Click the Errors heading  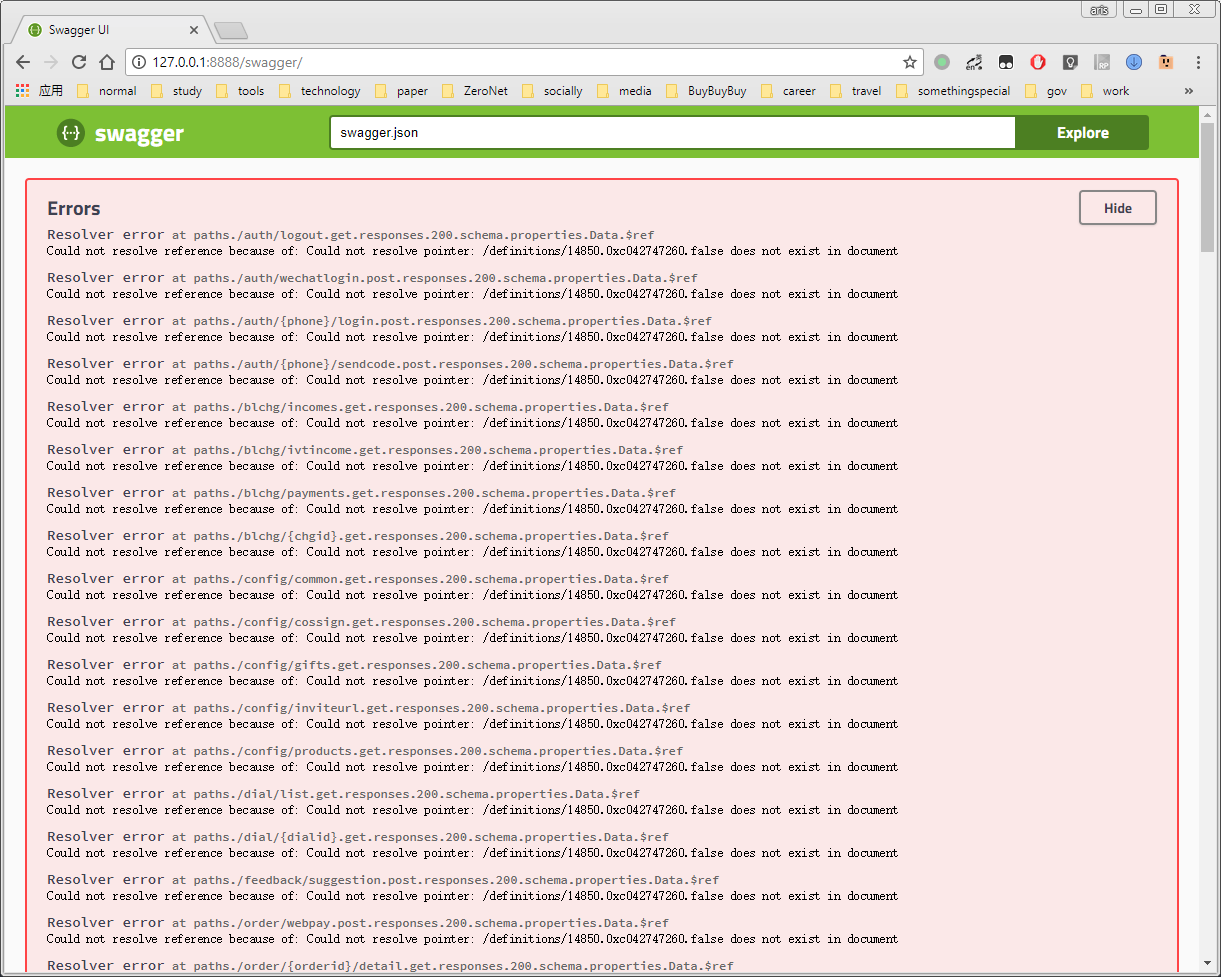(x=74, y=208)
